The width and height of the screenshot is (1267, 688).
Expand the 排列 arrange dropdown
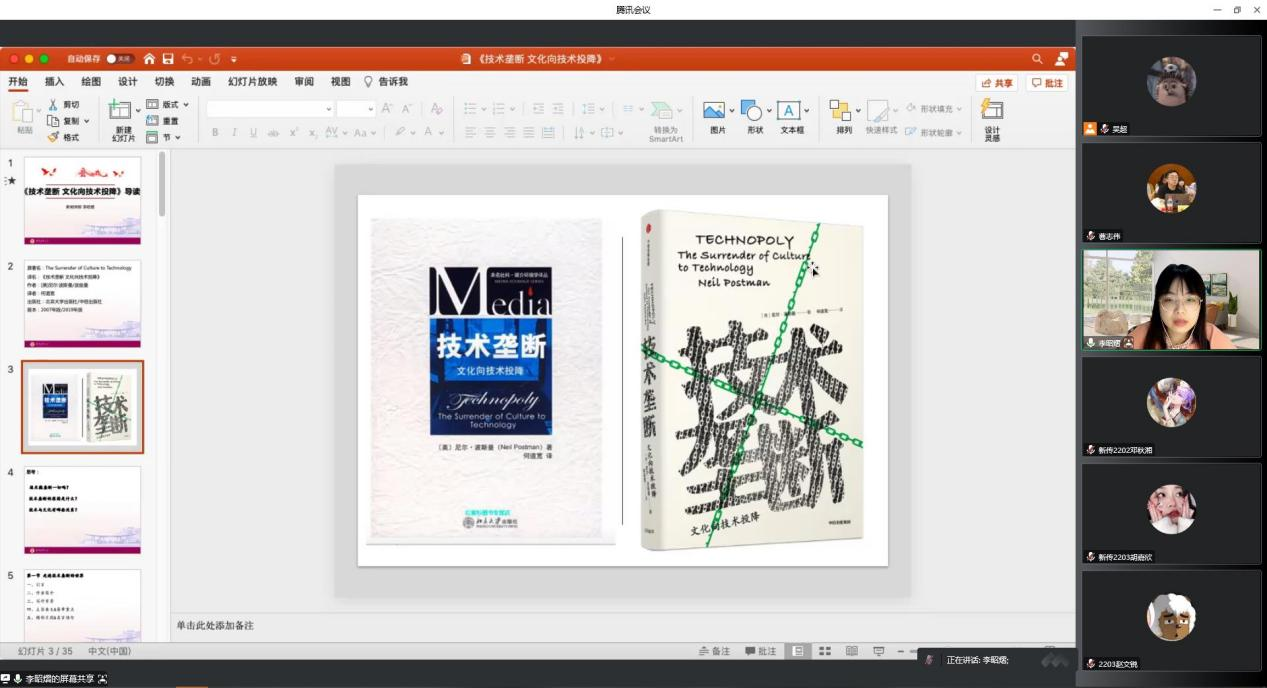[844, 112]
